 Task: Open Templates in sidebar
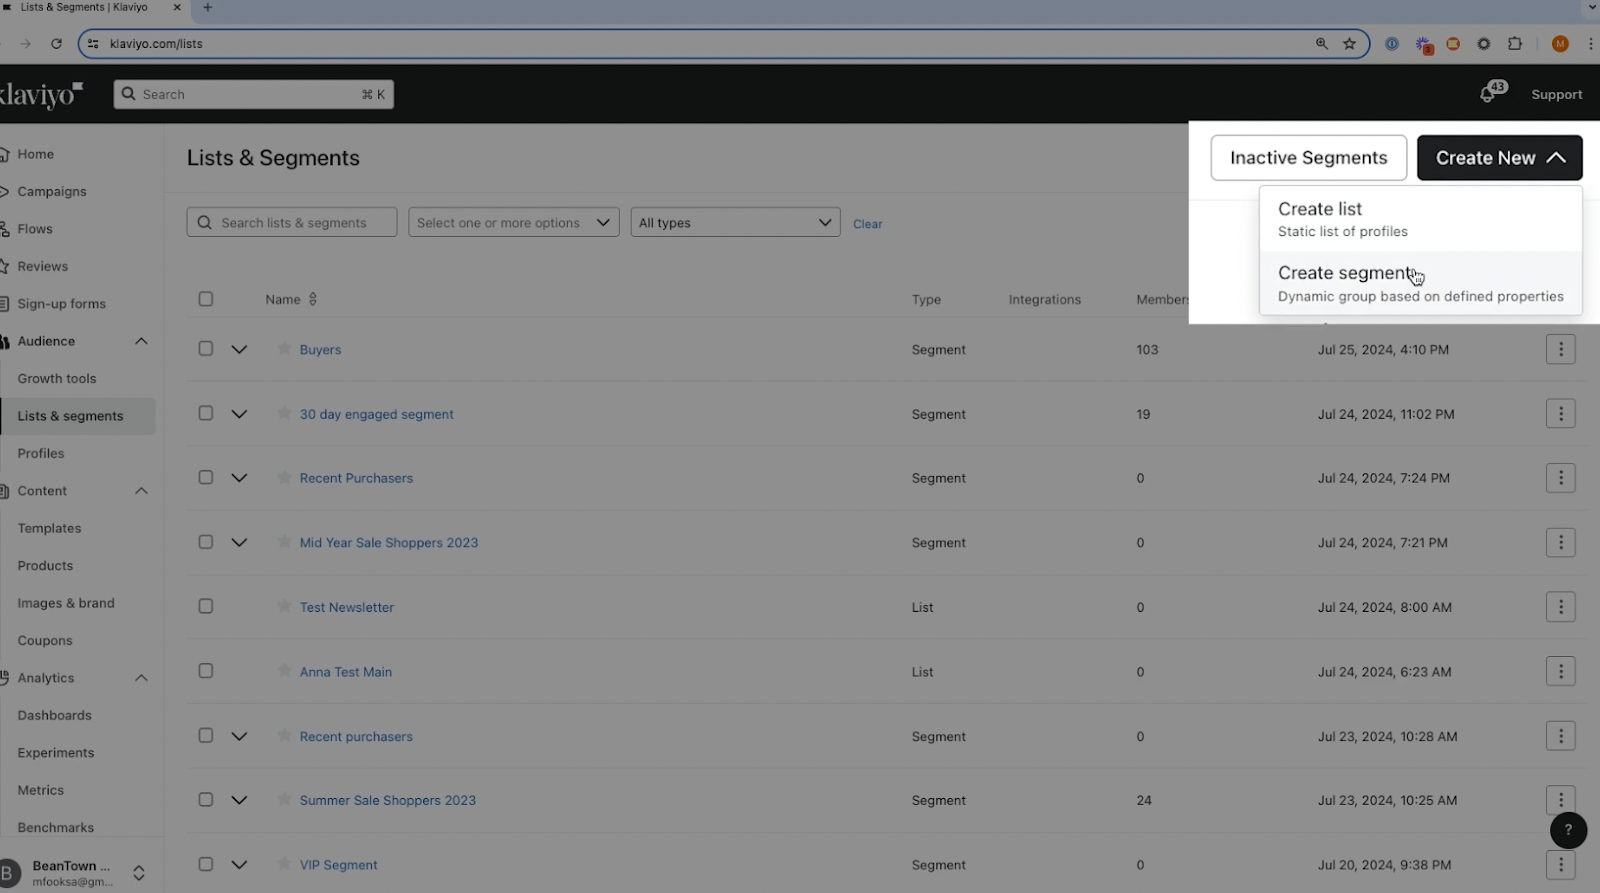pos(49,528)
